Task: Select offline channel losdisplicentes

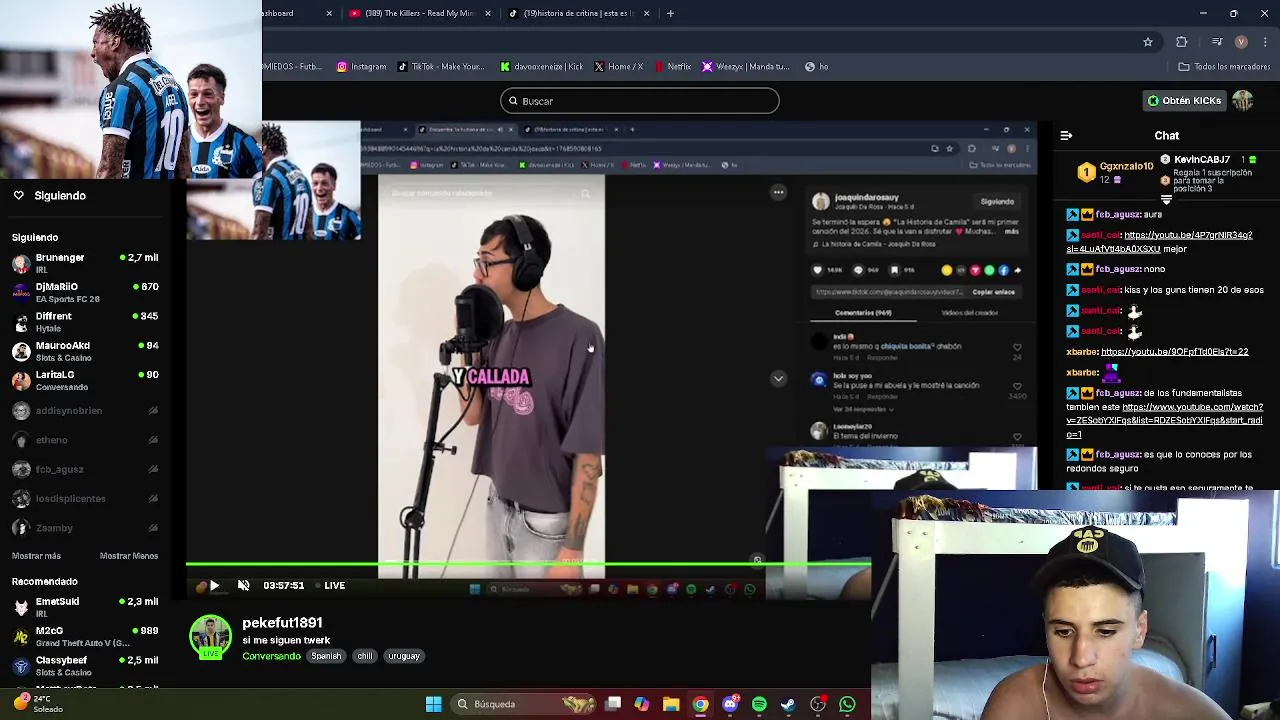Action: click(x=85, y=498)
